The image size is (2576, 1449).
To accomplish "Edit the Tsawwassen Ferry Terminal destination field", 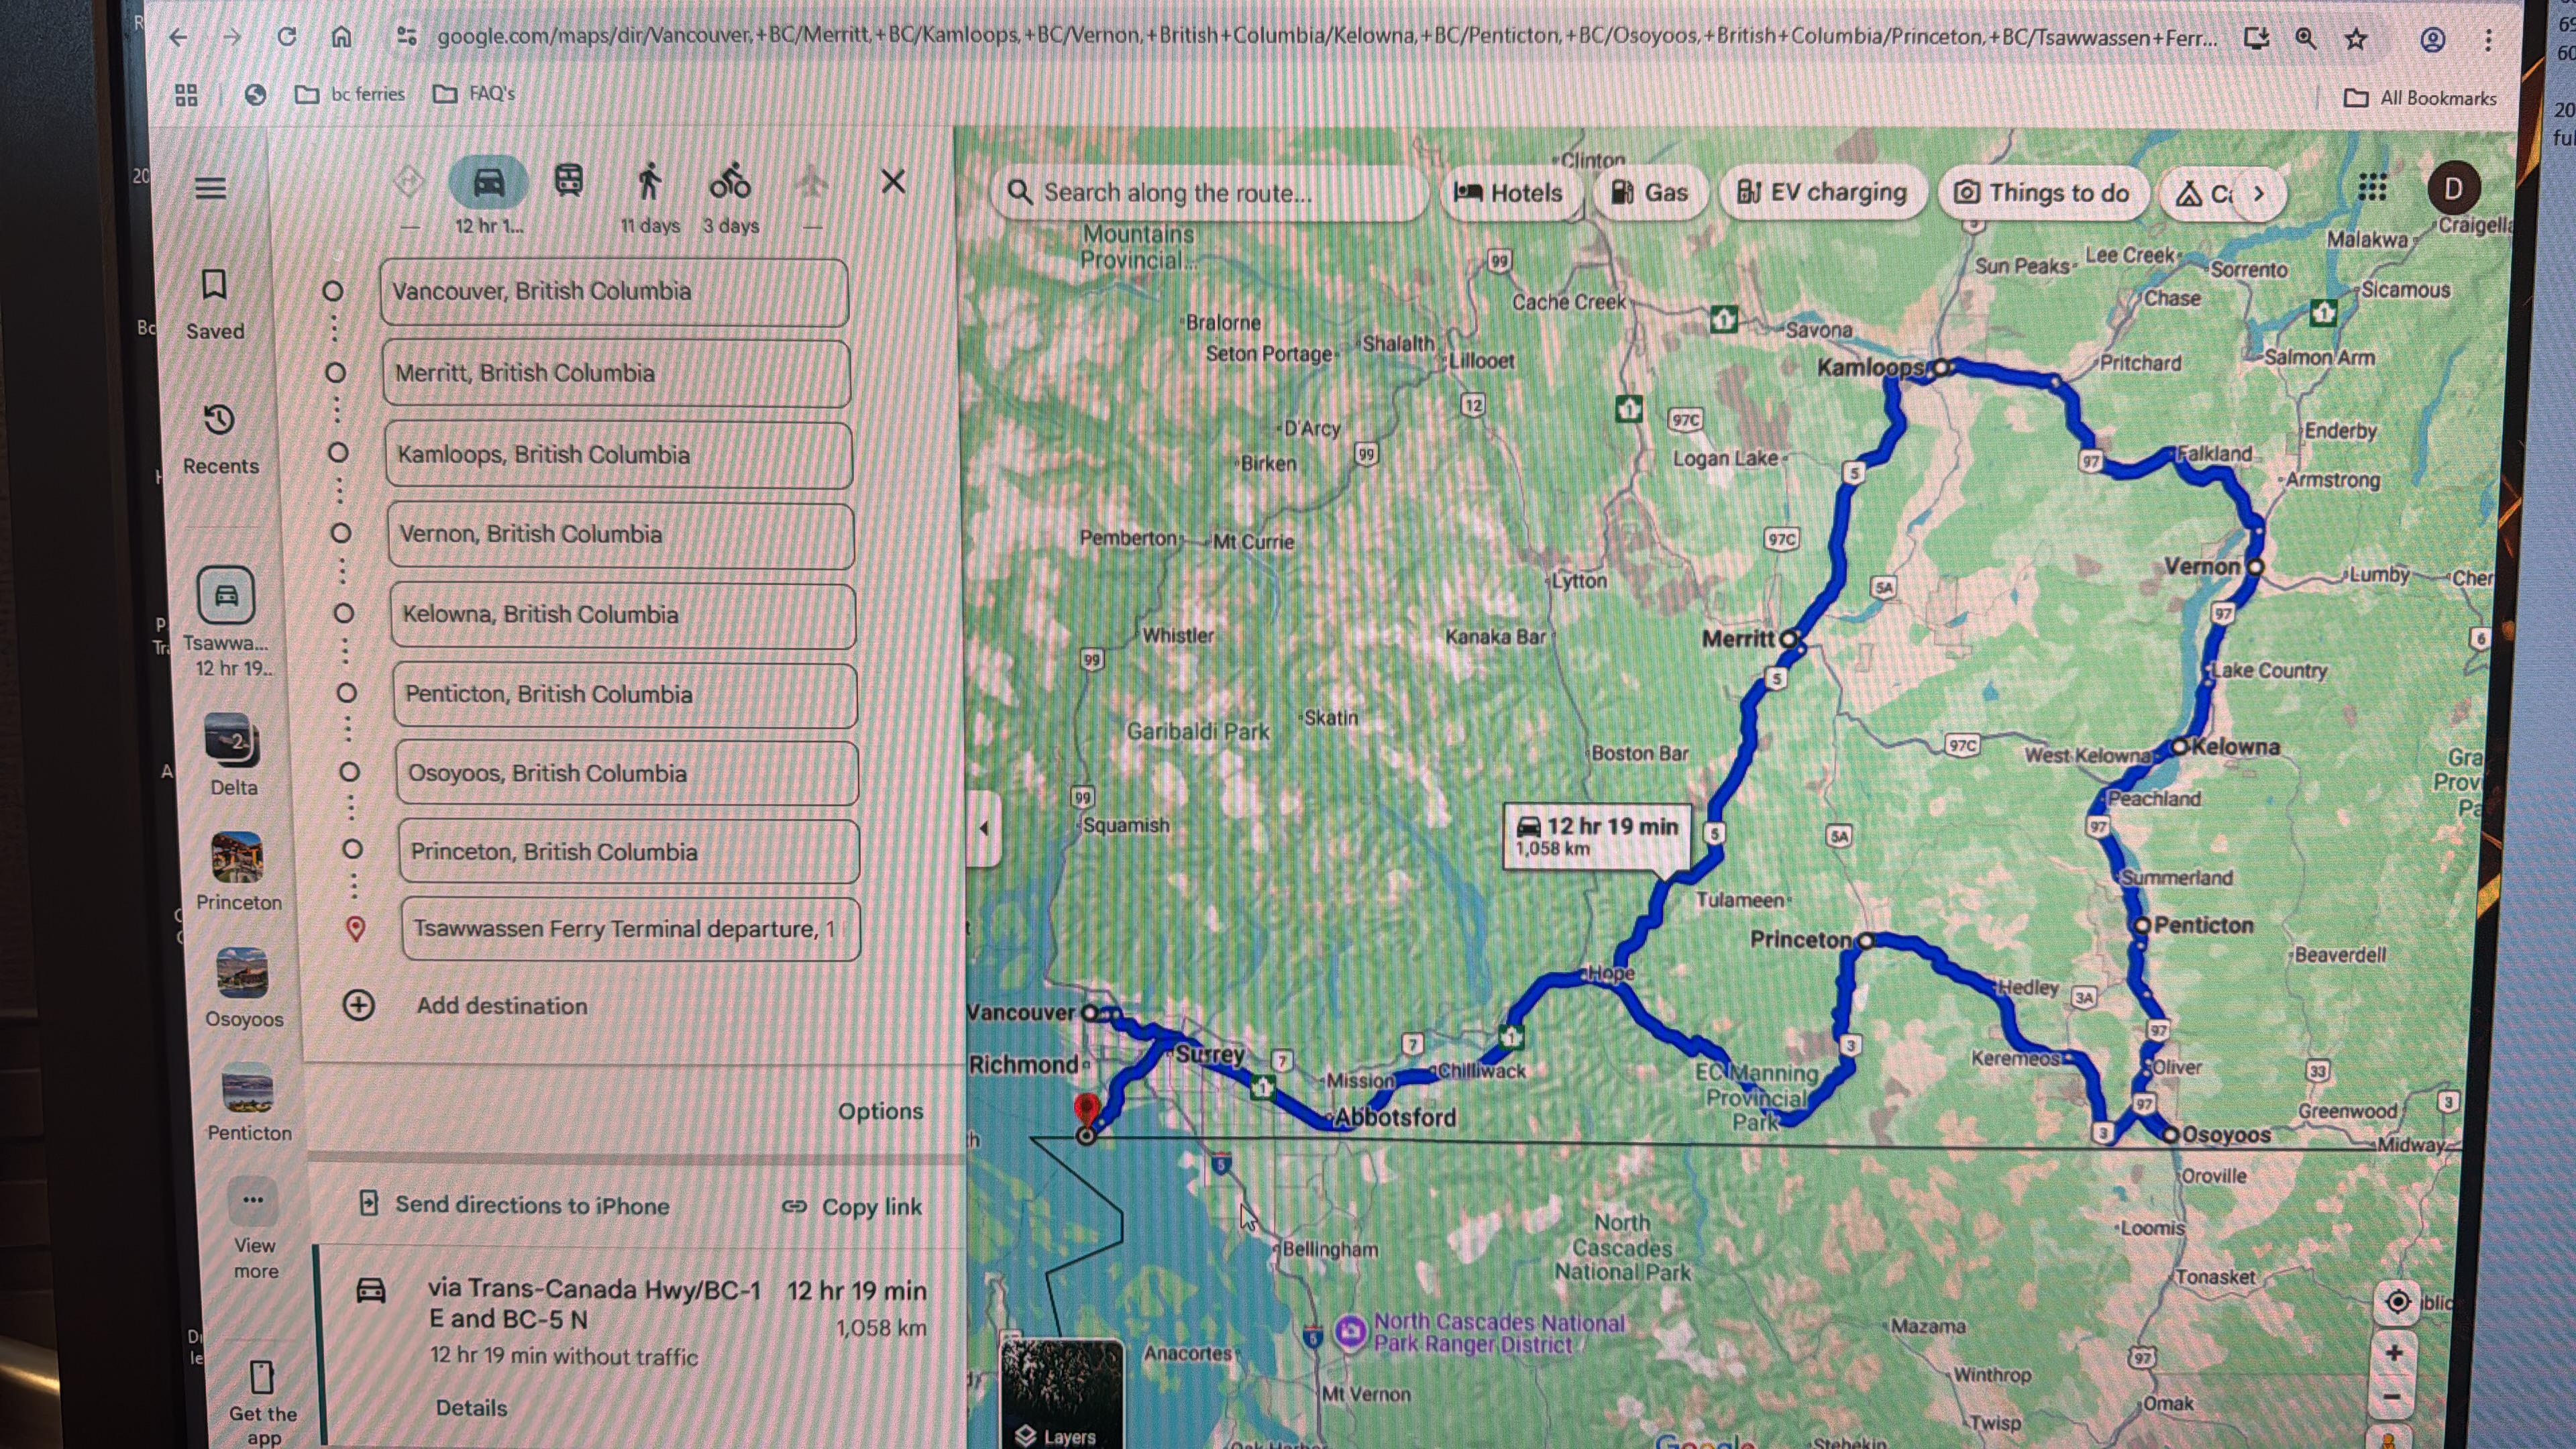I will 631,929.
